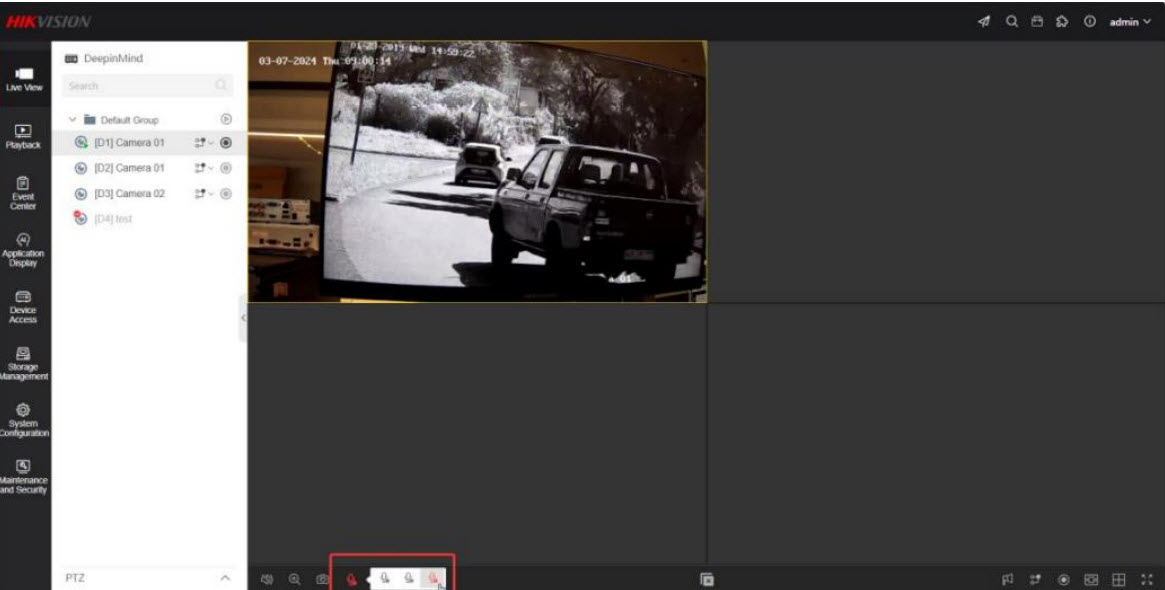Open the admin user dropdown
Image resolution: width=1165 pixels, height=590 pixels.
pyautogui.click(x=1130, y=22)
